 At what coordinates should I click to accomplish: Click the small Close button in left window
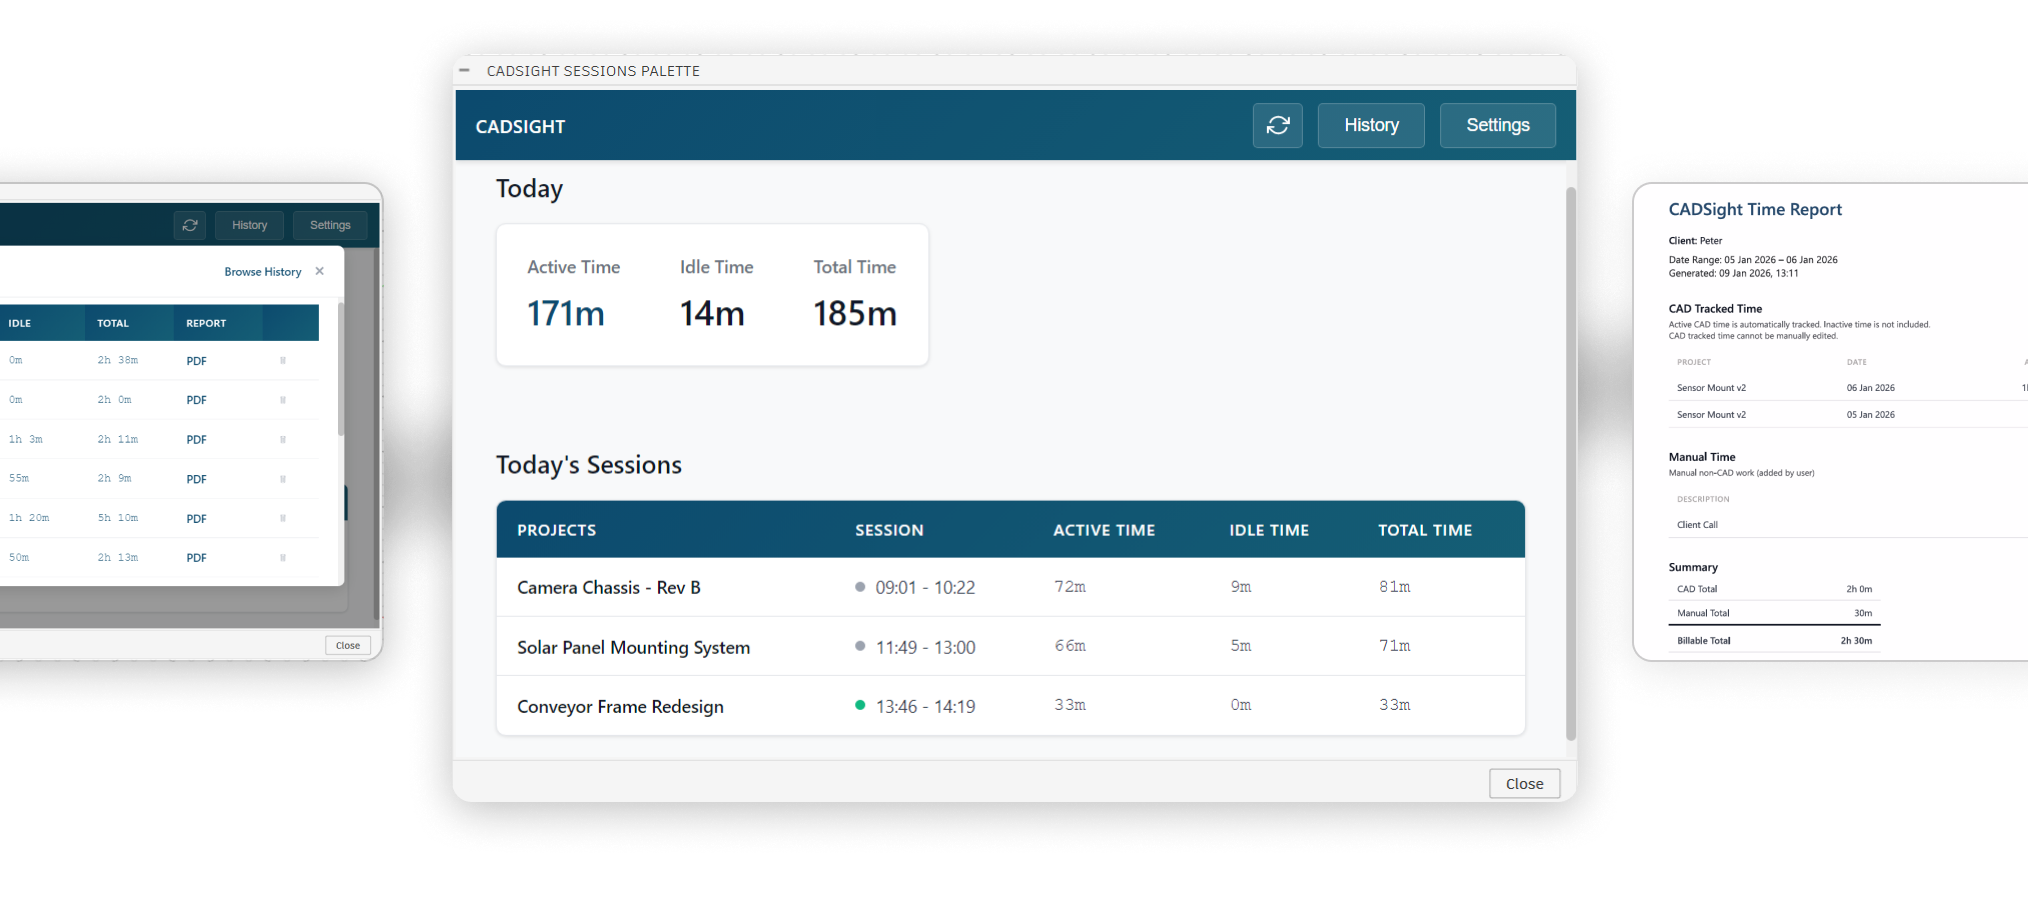click(348, 645)
